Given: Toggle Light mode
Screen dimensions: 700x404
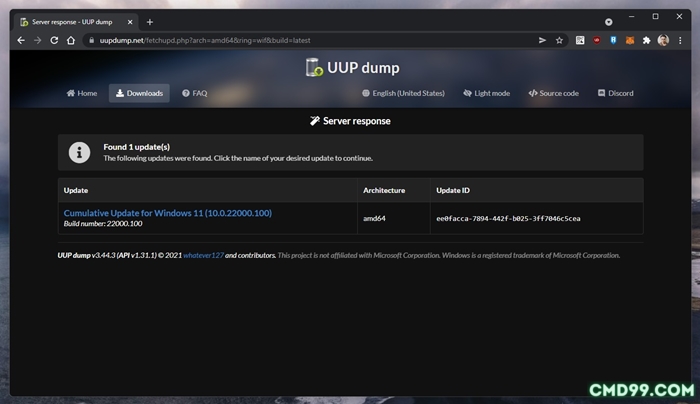Looking at the screenshot, I should pos(487,93).
